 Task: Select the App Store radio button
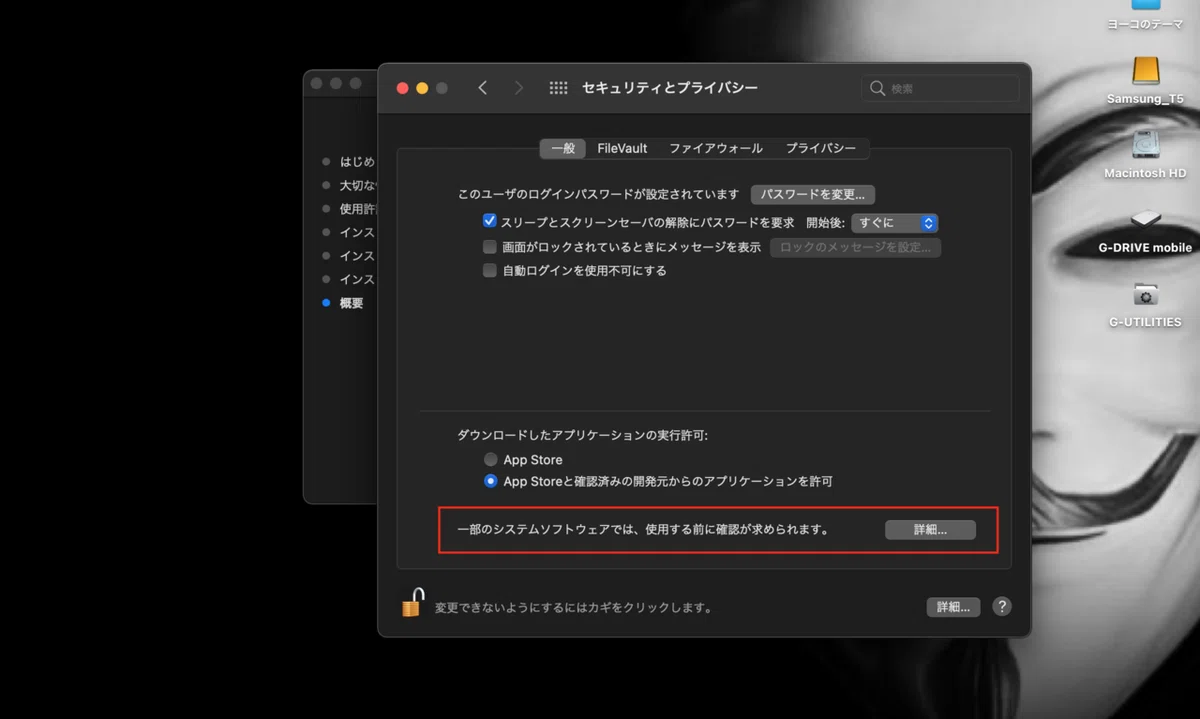pyautogui.click(x=491, y=459)
